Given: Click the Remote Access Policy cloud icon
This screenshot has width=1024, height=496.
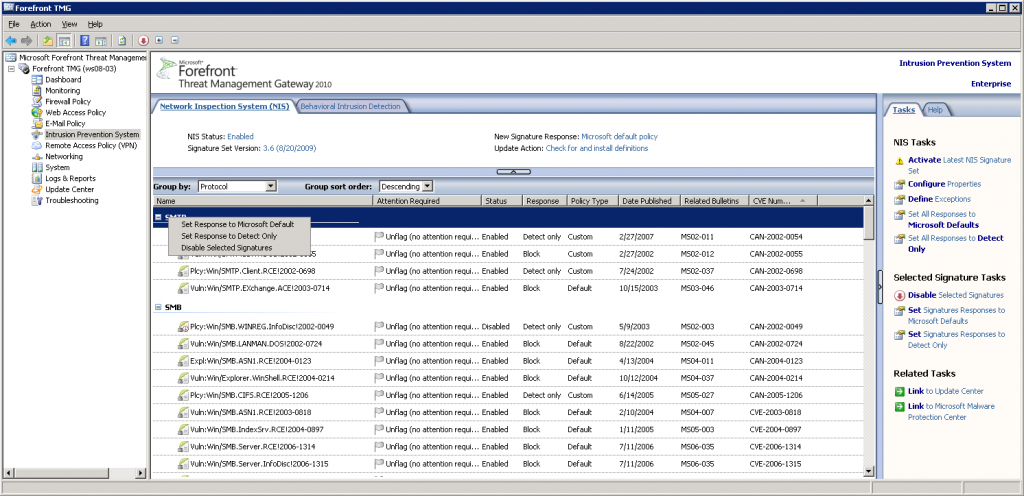Looking at the screenshot, I should pyautogui.click(x=37, y=146).
